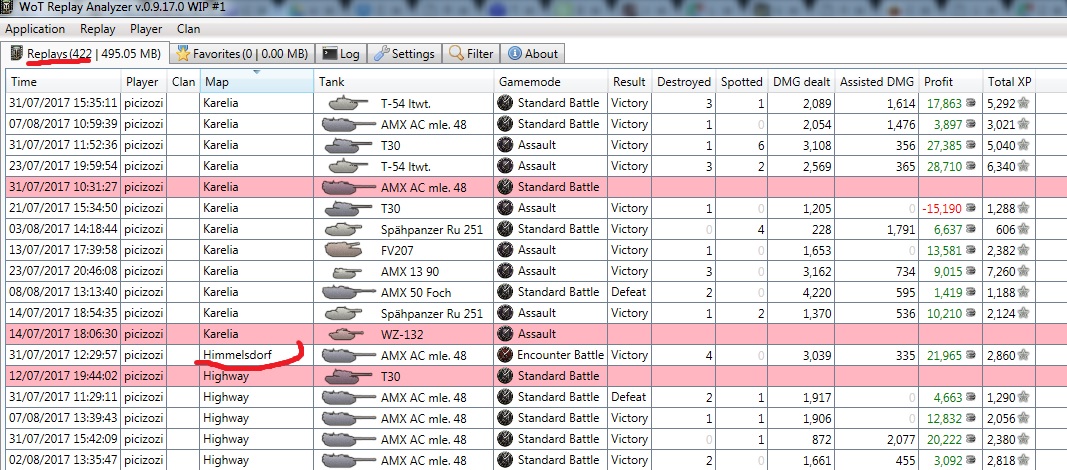Click the star icon on Favorites tab
The height and width of the screenshot is (470, 1067).
coord(182,54)
